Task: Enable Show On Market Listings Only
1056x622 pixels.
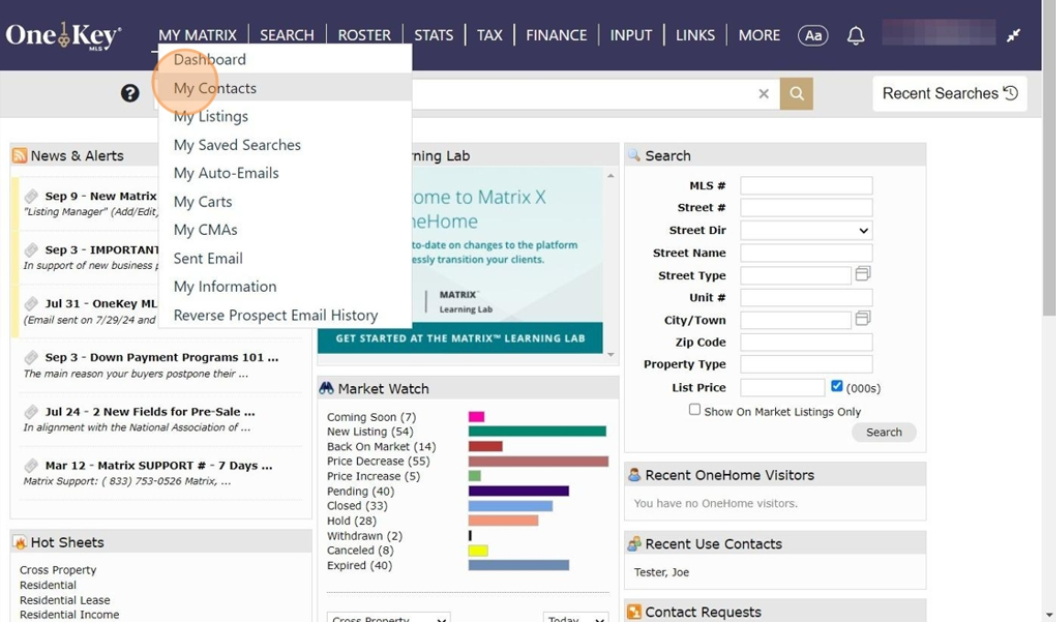Action: [x=694, y=409]
